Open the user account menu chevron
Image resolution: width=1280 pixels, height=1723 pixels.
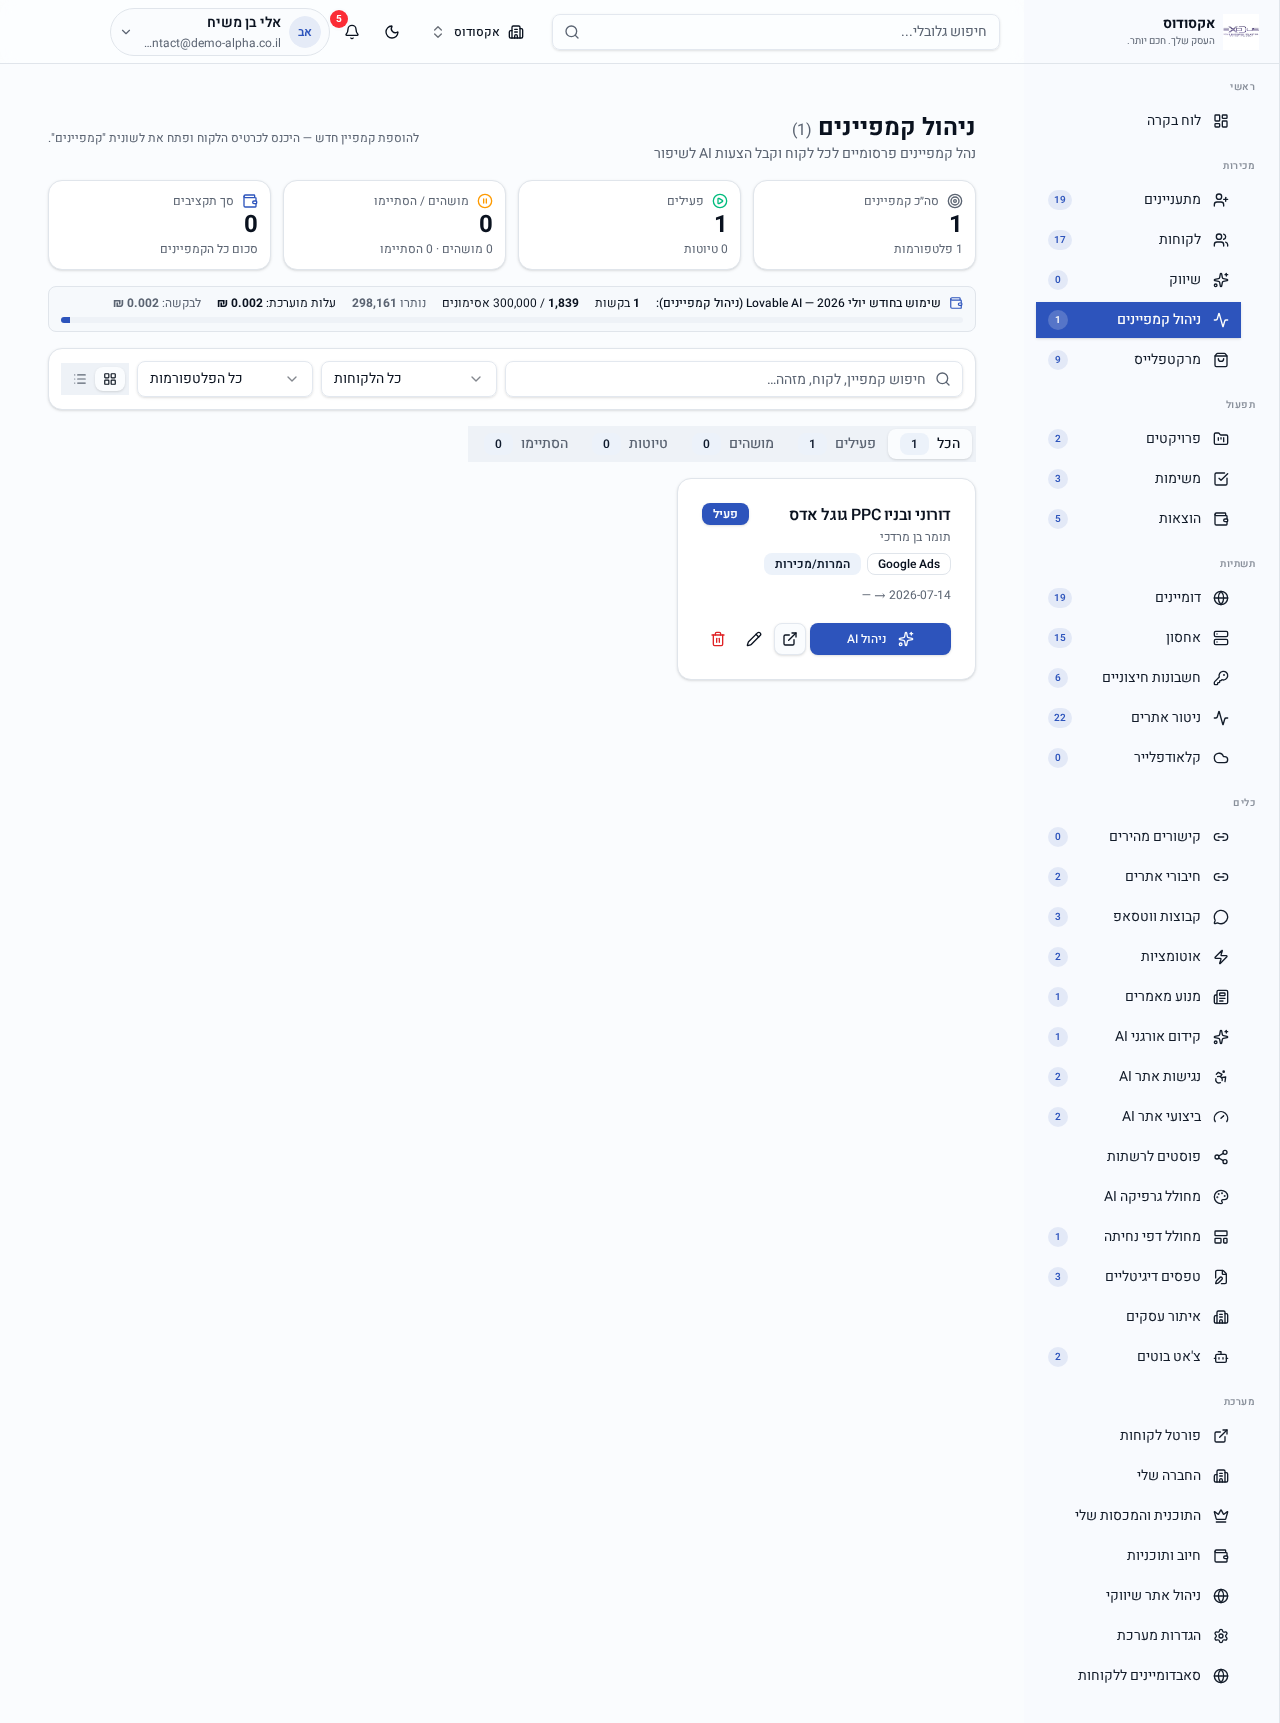(x=126, y=32)
